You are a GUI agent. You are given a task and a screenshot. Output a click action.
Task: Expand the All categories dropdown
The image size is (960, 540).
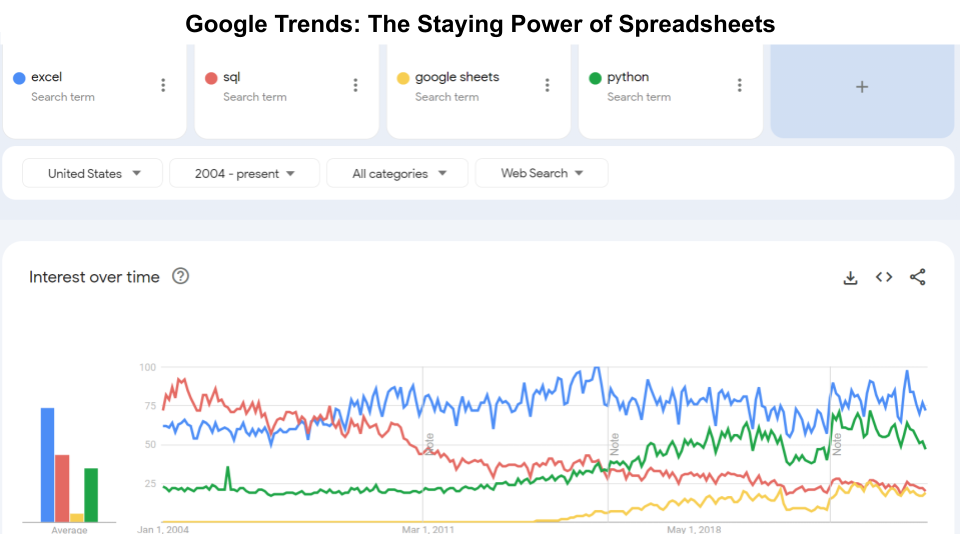(x=398, y=173)
